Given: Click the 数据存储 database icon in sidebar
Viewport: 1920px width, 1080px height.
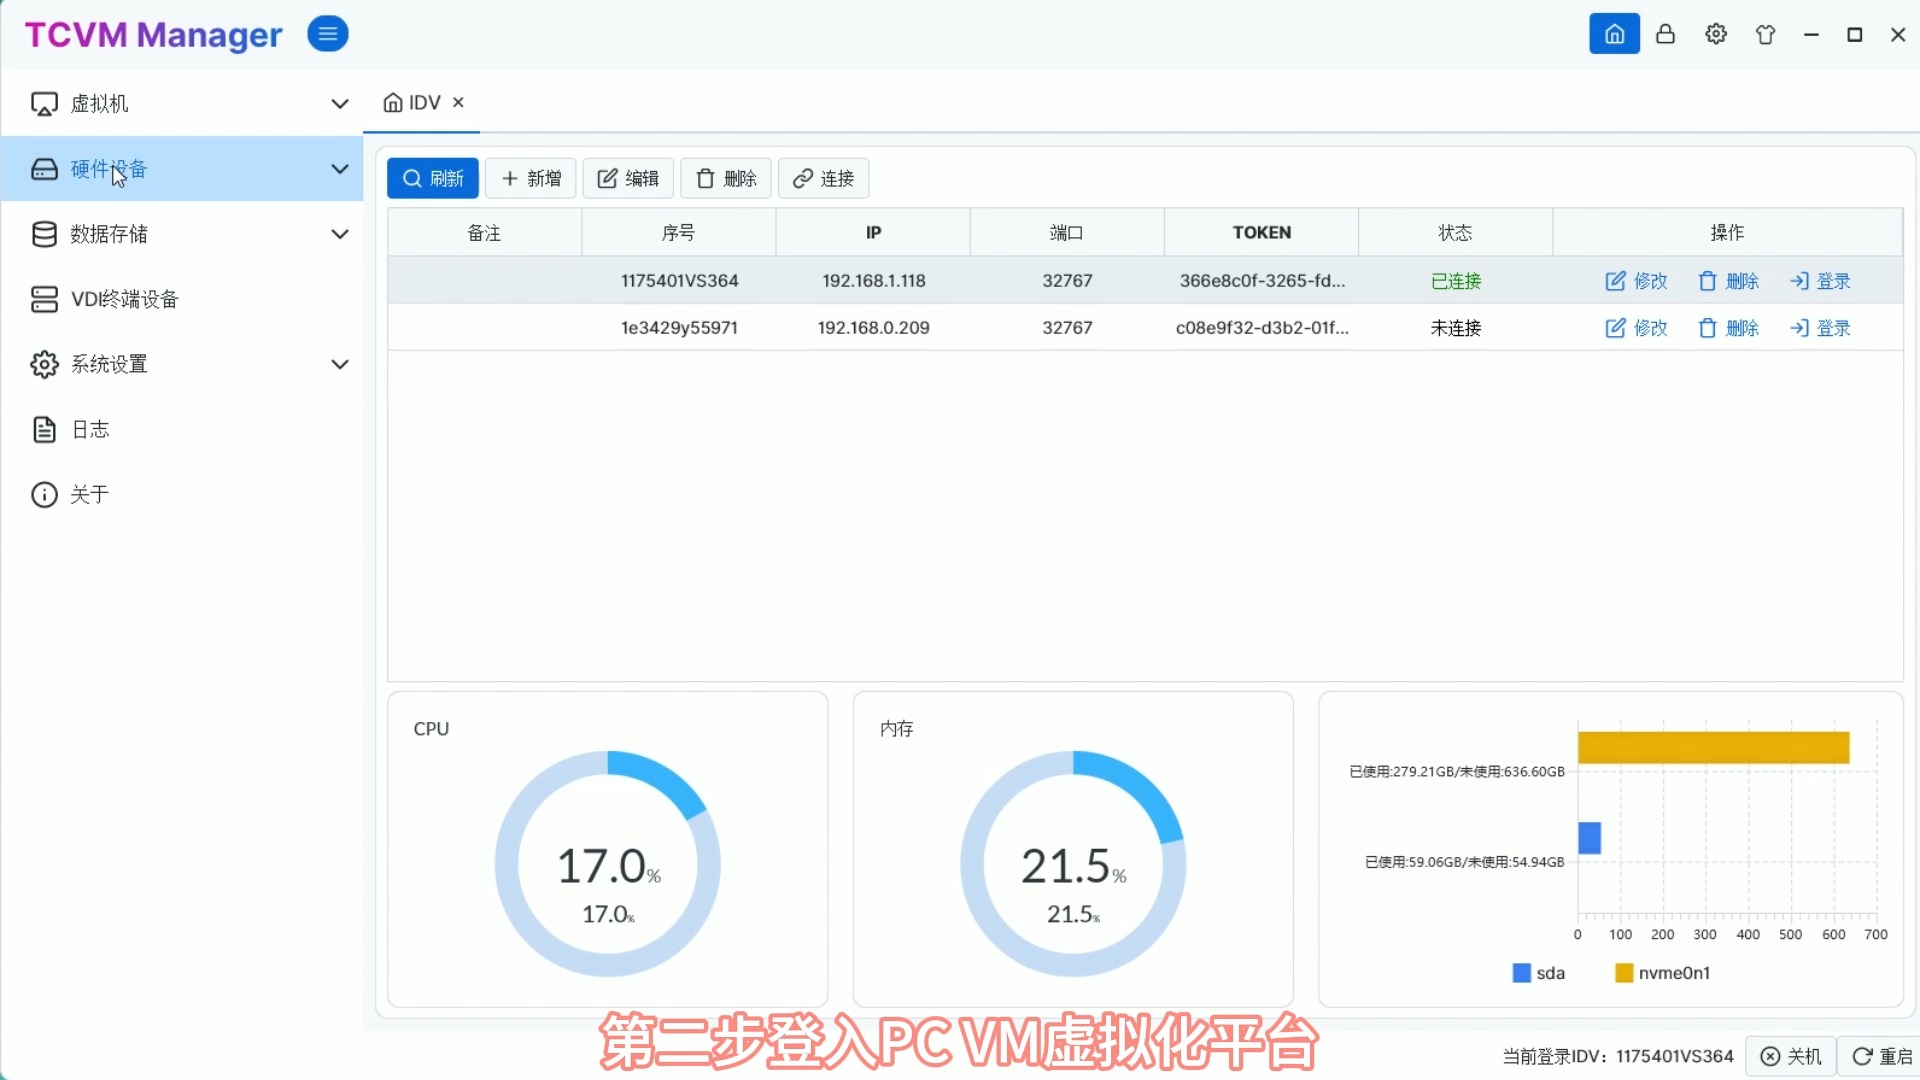Looking at the screenshot, I should tap(44, 234).
